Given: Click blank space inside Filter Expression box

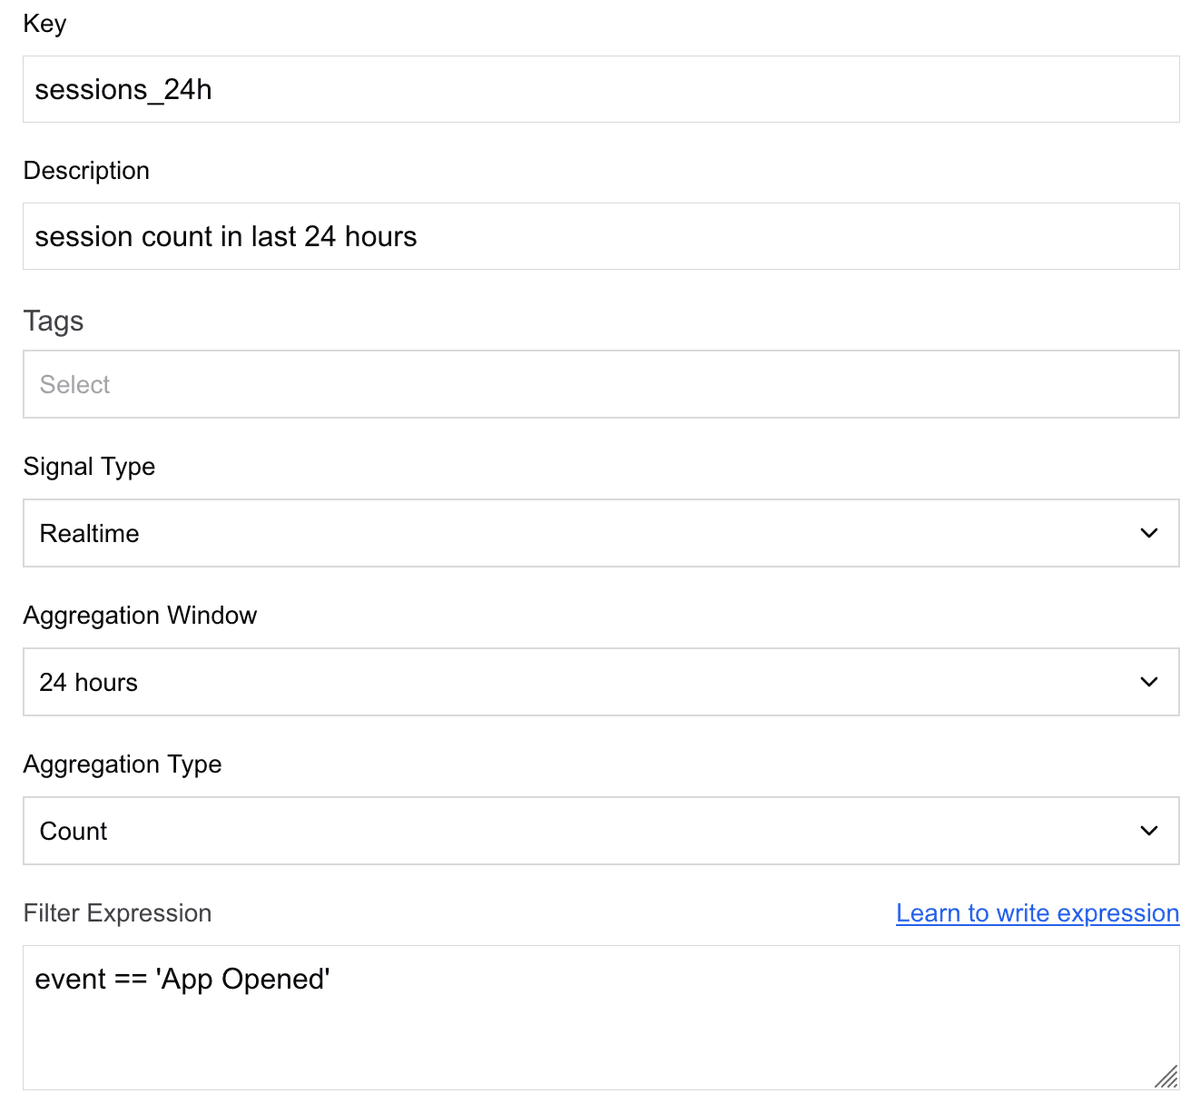Looking at the screenshot, I should pos(600,1040).
